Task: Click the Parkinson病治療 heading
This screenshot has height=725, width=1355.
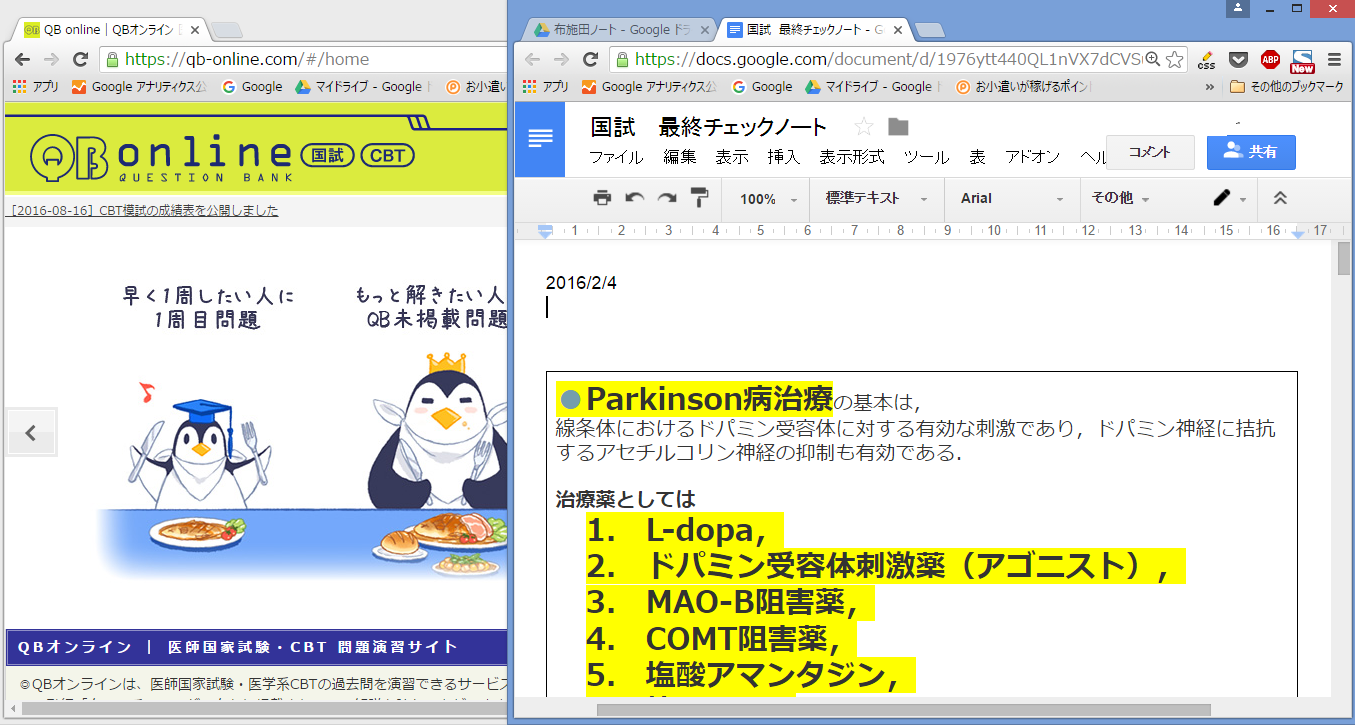Action: (x=709, y=399)
